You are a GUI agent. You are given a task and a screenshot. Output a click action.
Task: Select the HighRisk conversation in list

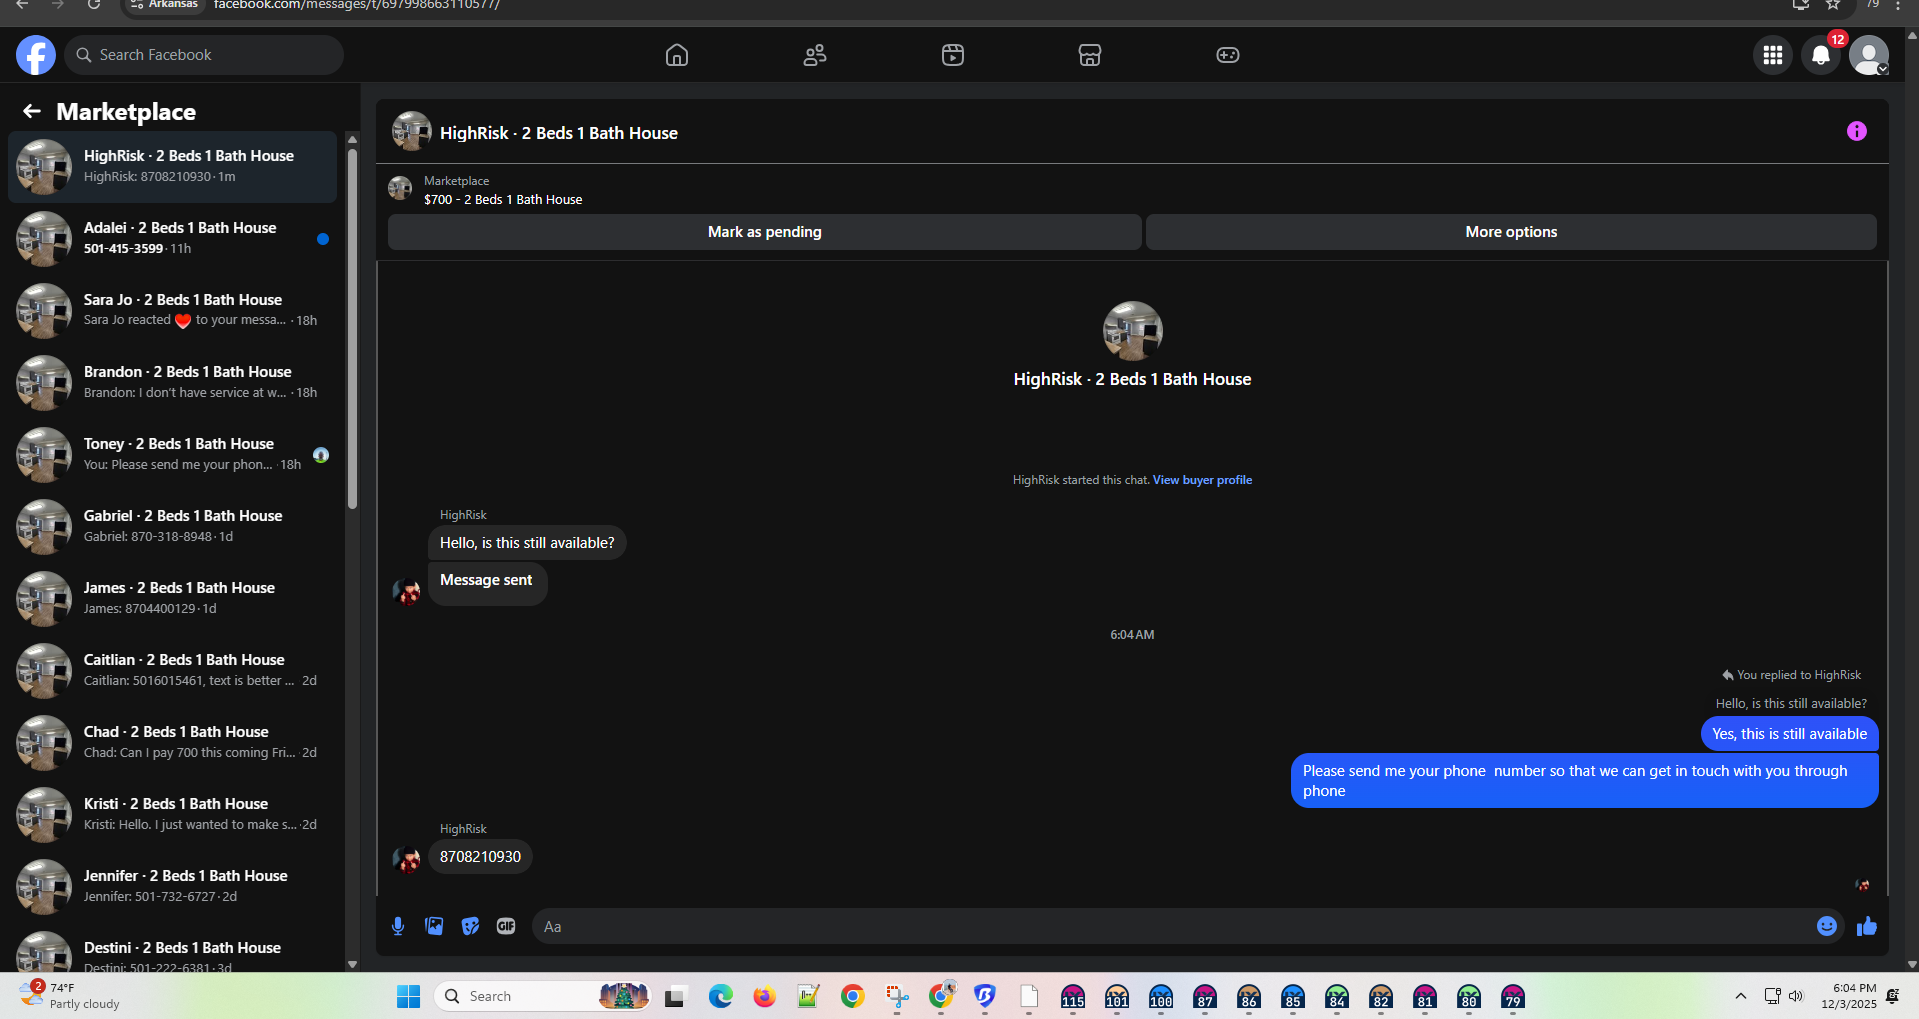[172, 167]
